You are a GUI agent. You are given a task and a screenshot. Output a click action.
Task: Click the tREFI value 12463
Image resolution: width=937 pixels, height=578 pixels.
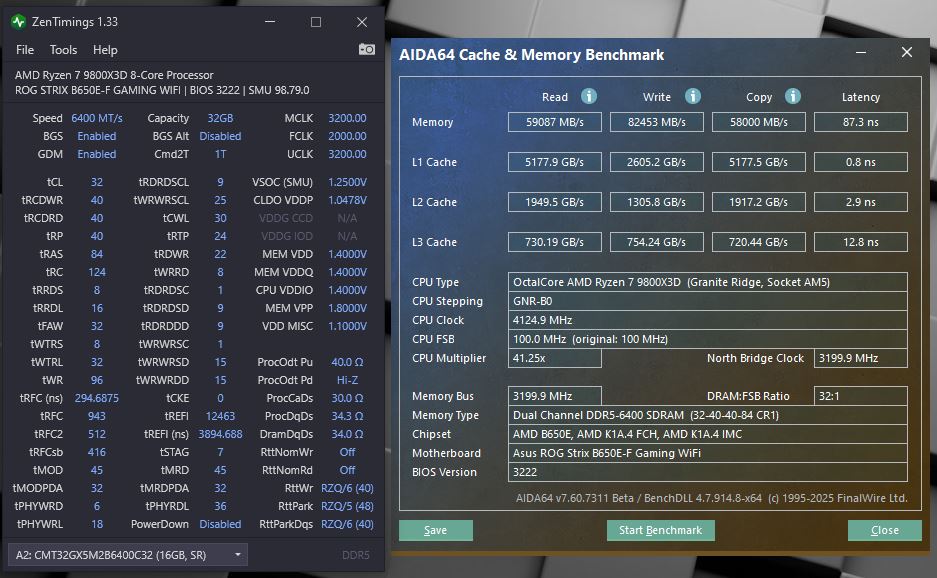tap(221, 416)
